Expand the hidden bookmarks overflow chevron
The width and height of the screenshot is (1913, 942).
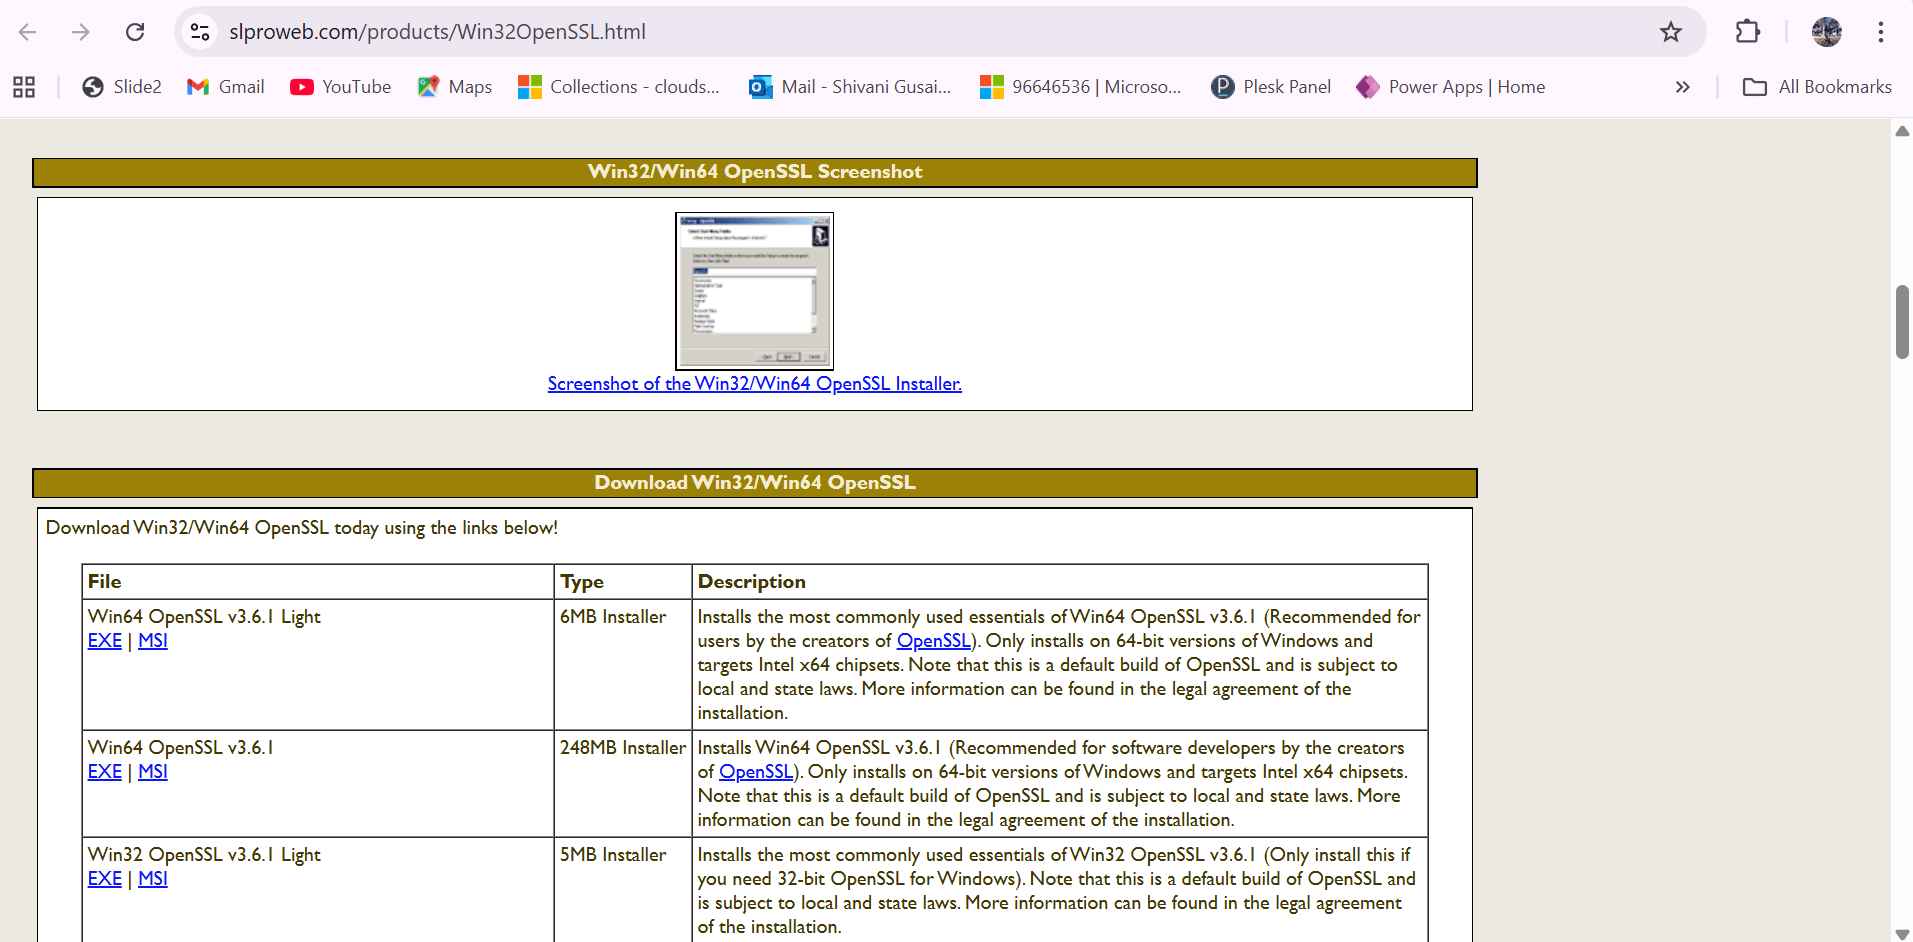pos(1683,87)
